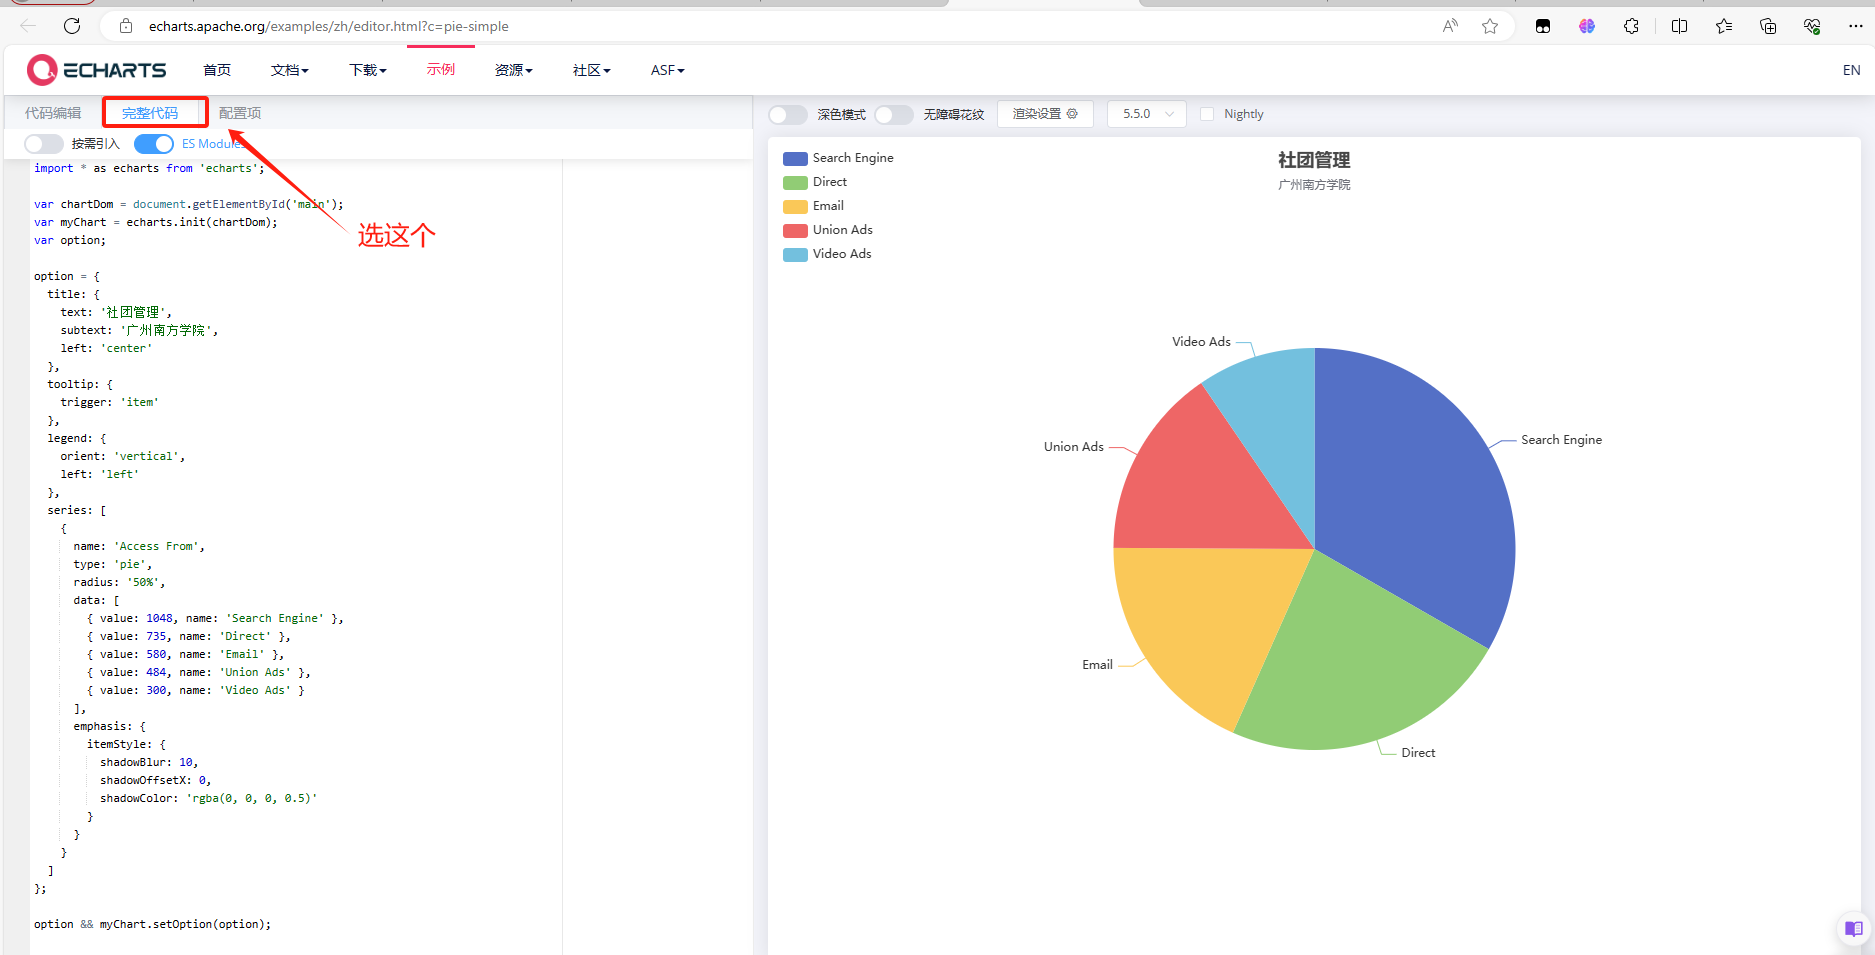The width and height of the screenshot is (1875, 955).
Task: Click the ECharts logo in the header
Action: click(95, 69)
